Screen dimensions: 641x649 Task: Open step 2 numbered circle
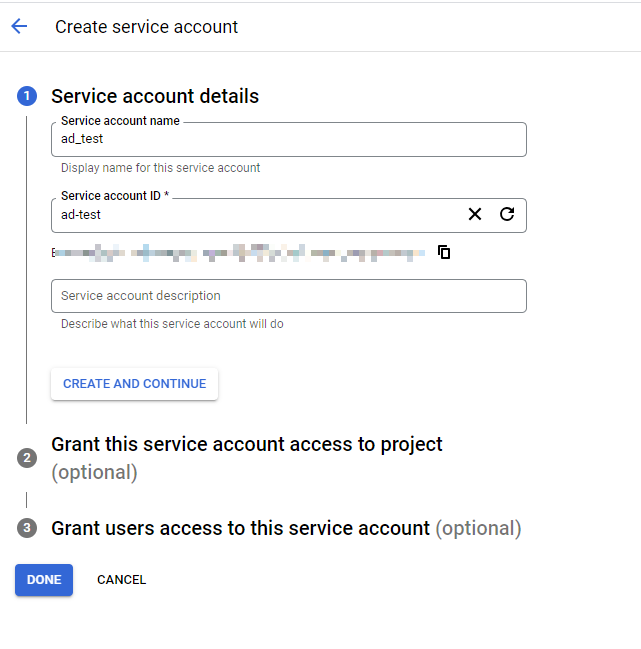tap(27, 458)
